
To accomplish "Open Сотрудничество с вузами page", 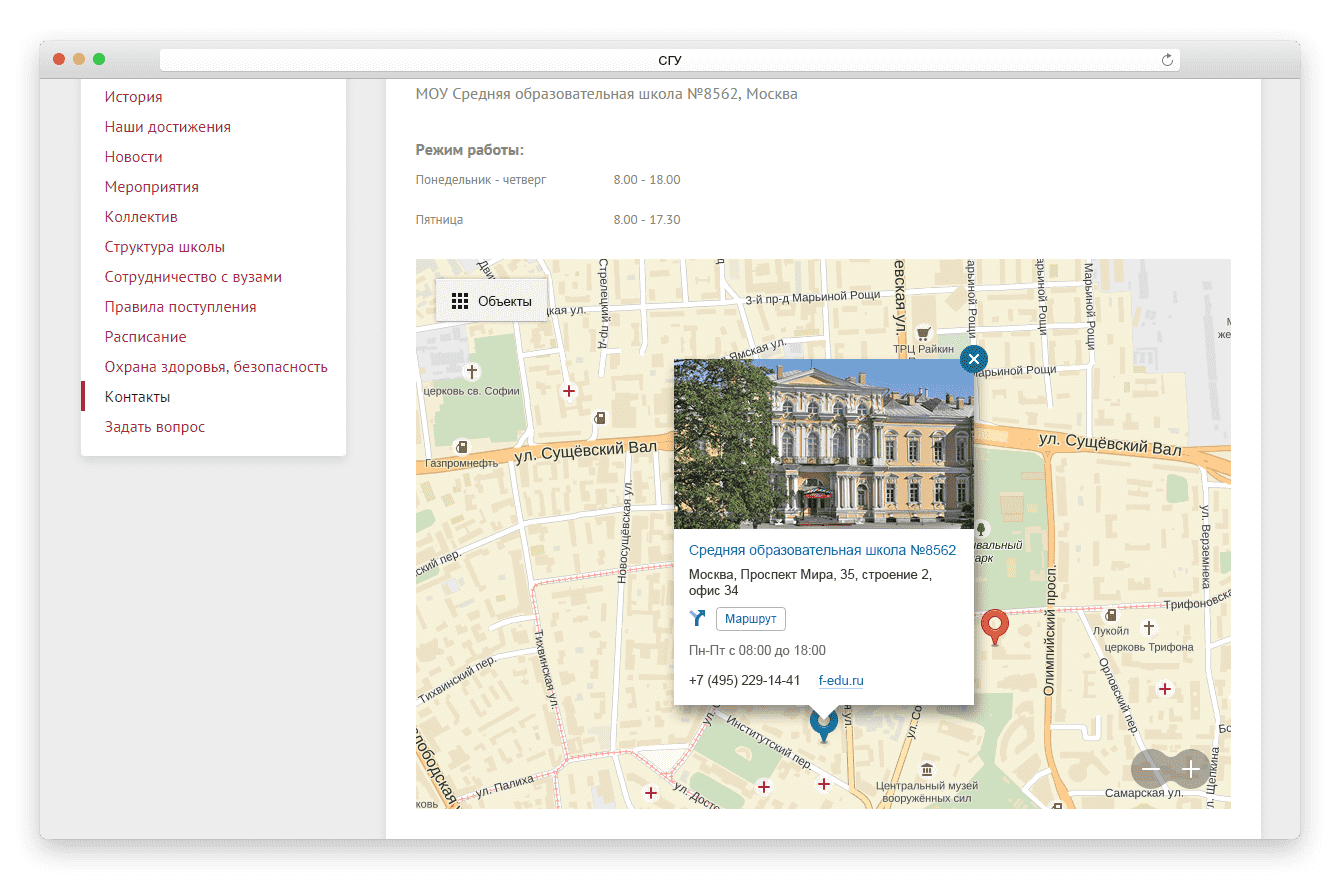I will coord(194,277).
